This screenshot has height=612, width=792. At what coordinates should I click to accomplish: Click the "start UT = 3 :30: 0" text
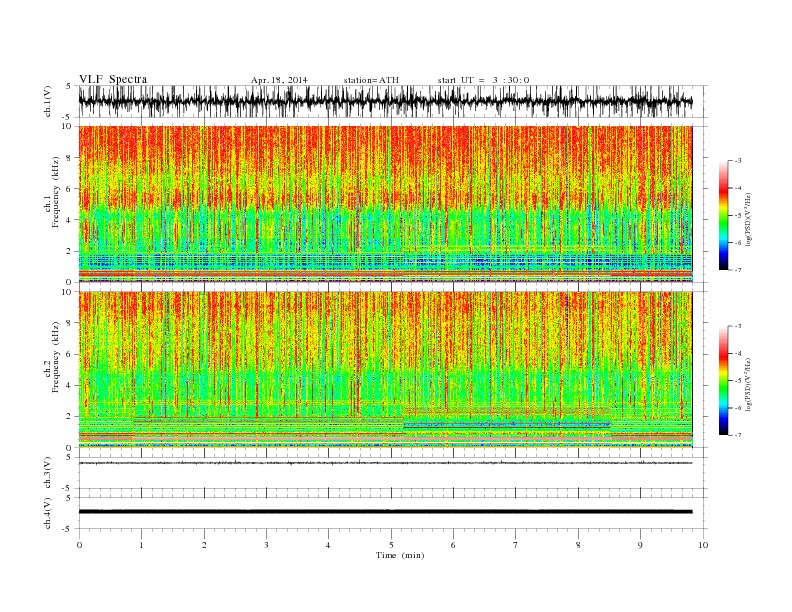pos(483,80)
